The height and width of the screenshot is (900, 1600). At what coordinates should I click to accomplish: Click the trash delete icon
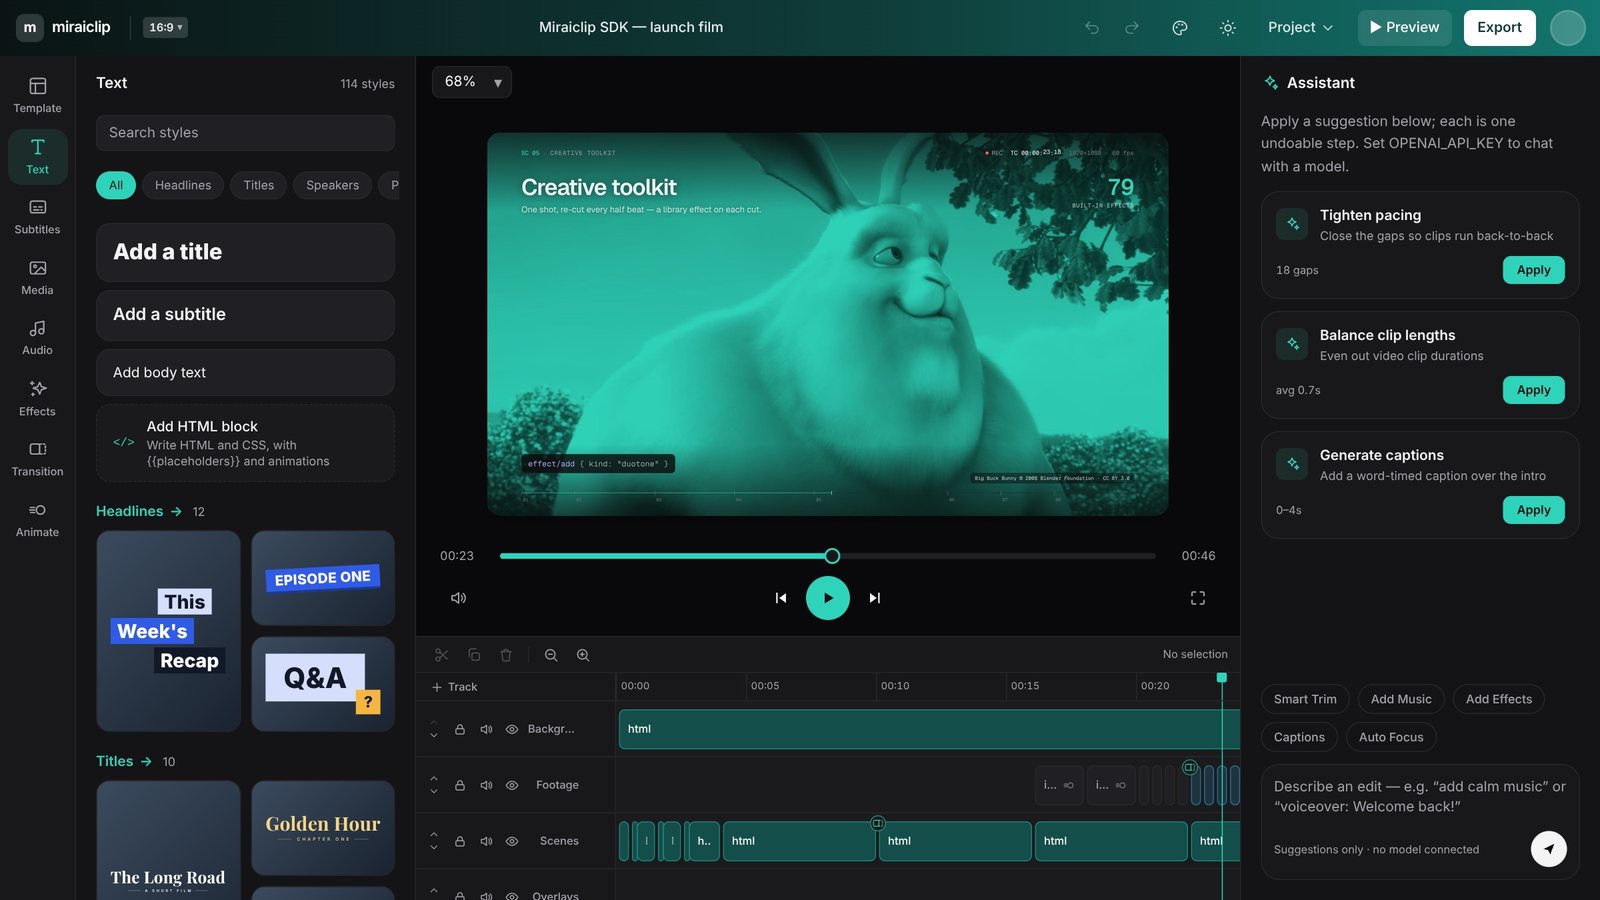coord(506,655)
